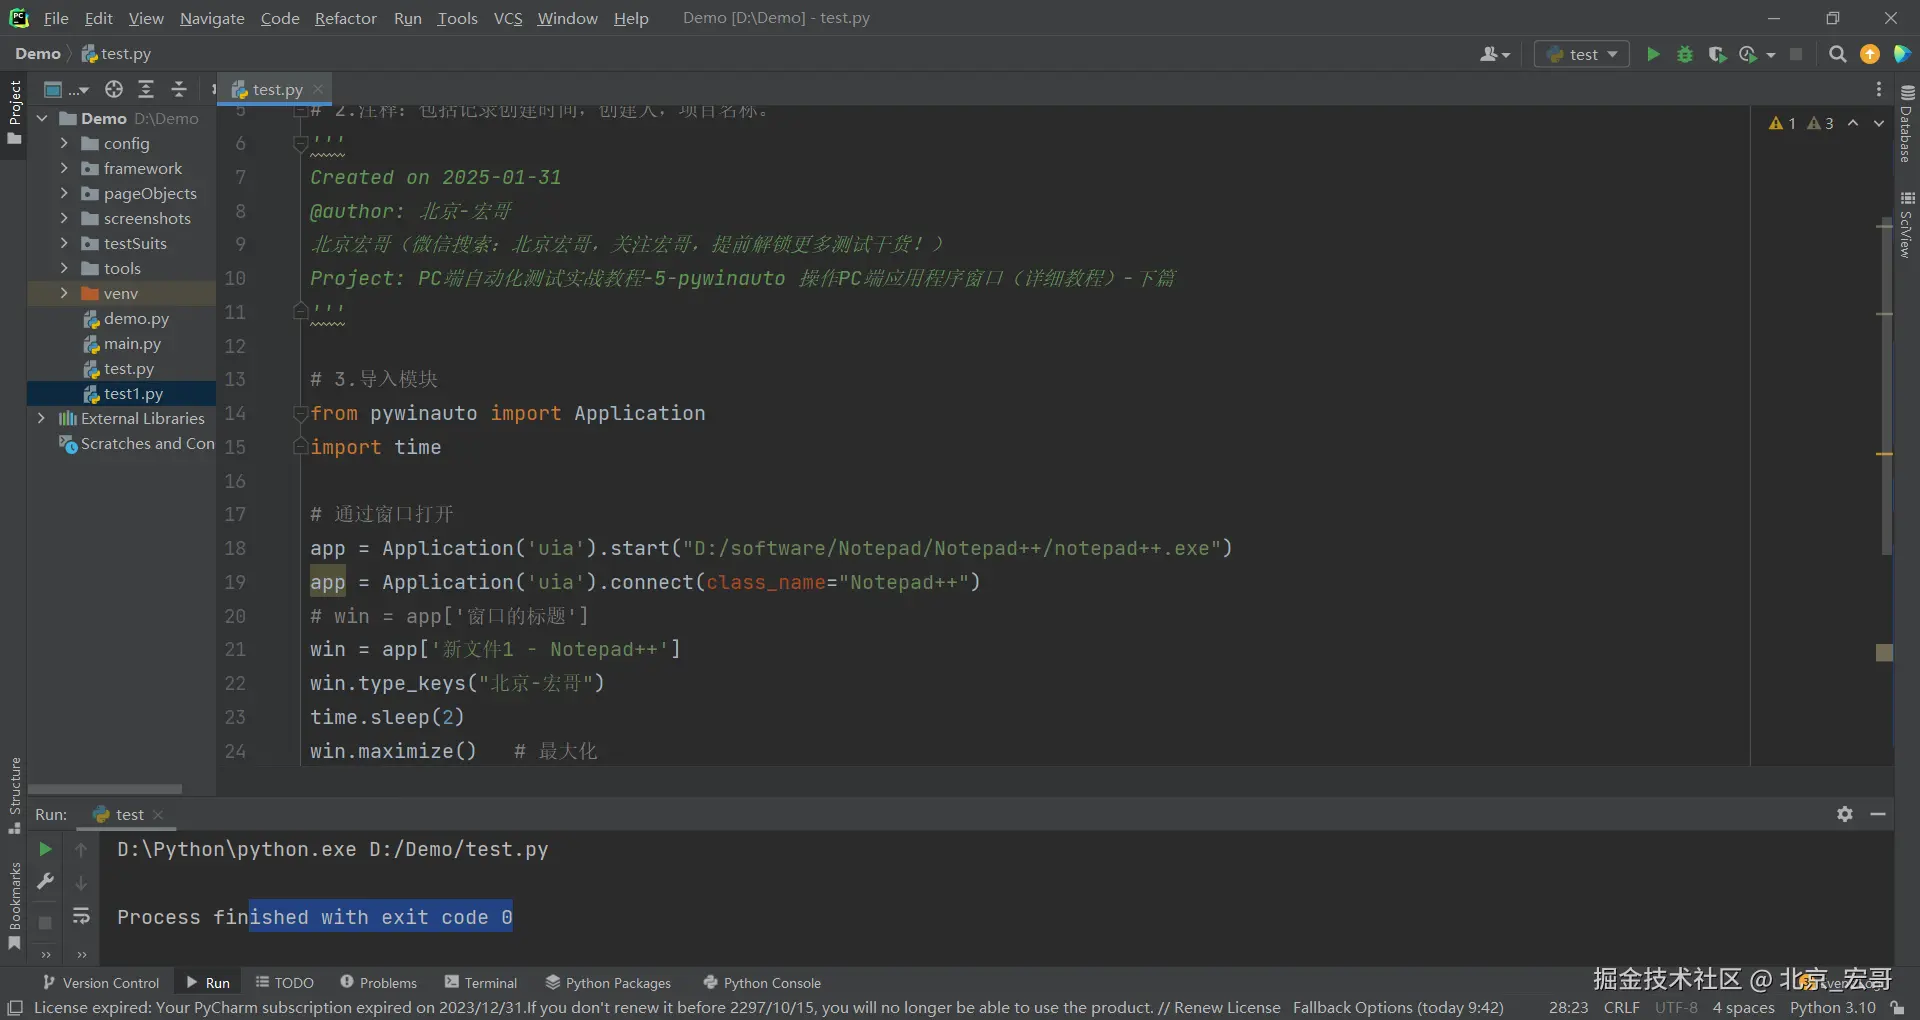Collapse the Demo project root
The image size is (1920, 1020).
pyautogui.click(x=42, y=118)
